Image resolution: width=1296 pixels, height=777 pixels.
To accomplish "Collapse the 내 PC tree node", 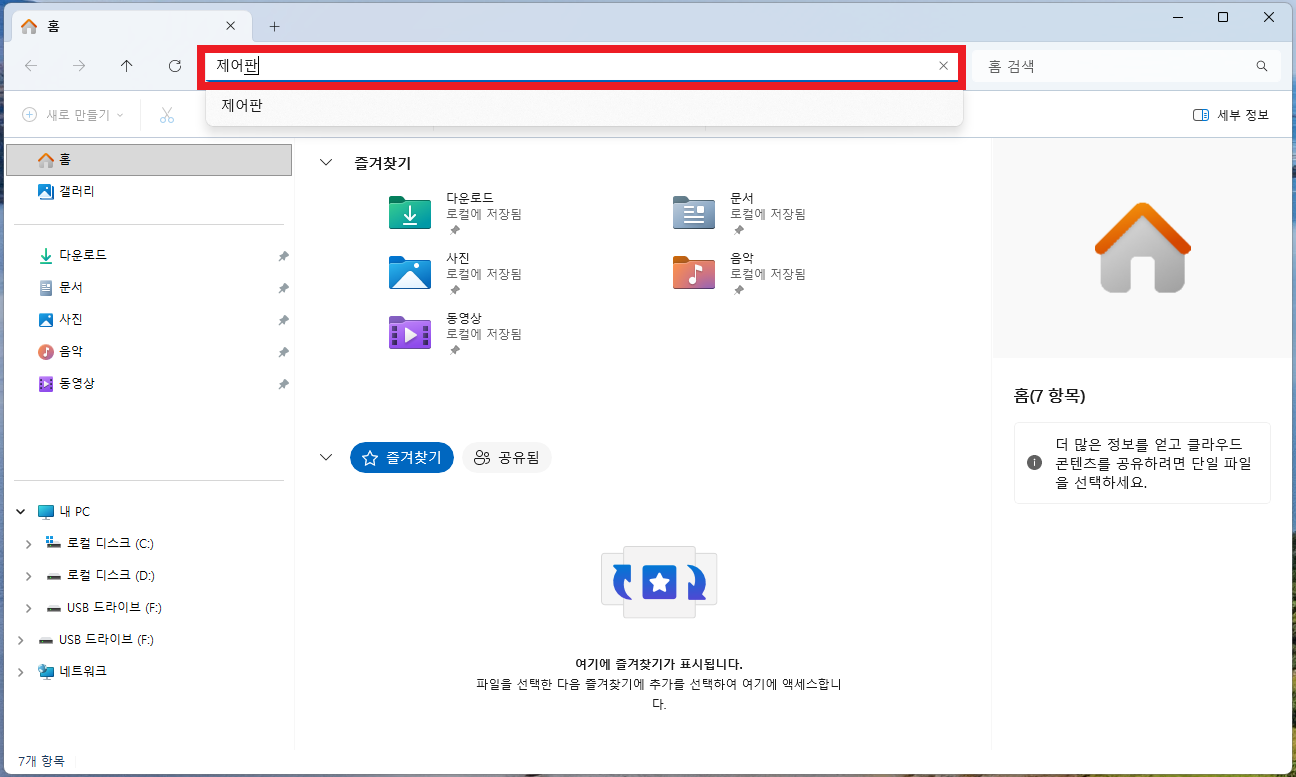I will [x=21, y=511].
